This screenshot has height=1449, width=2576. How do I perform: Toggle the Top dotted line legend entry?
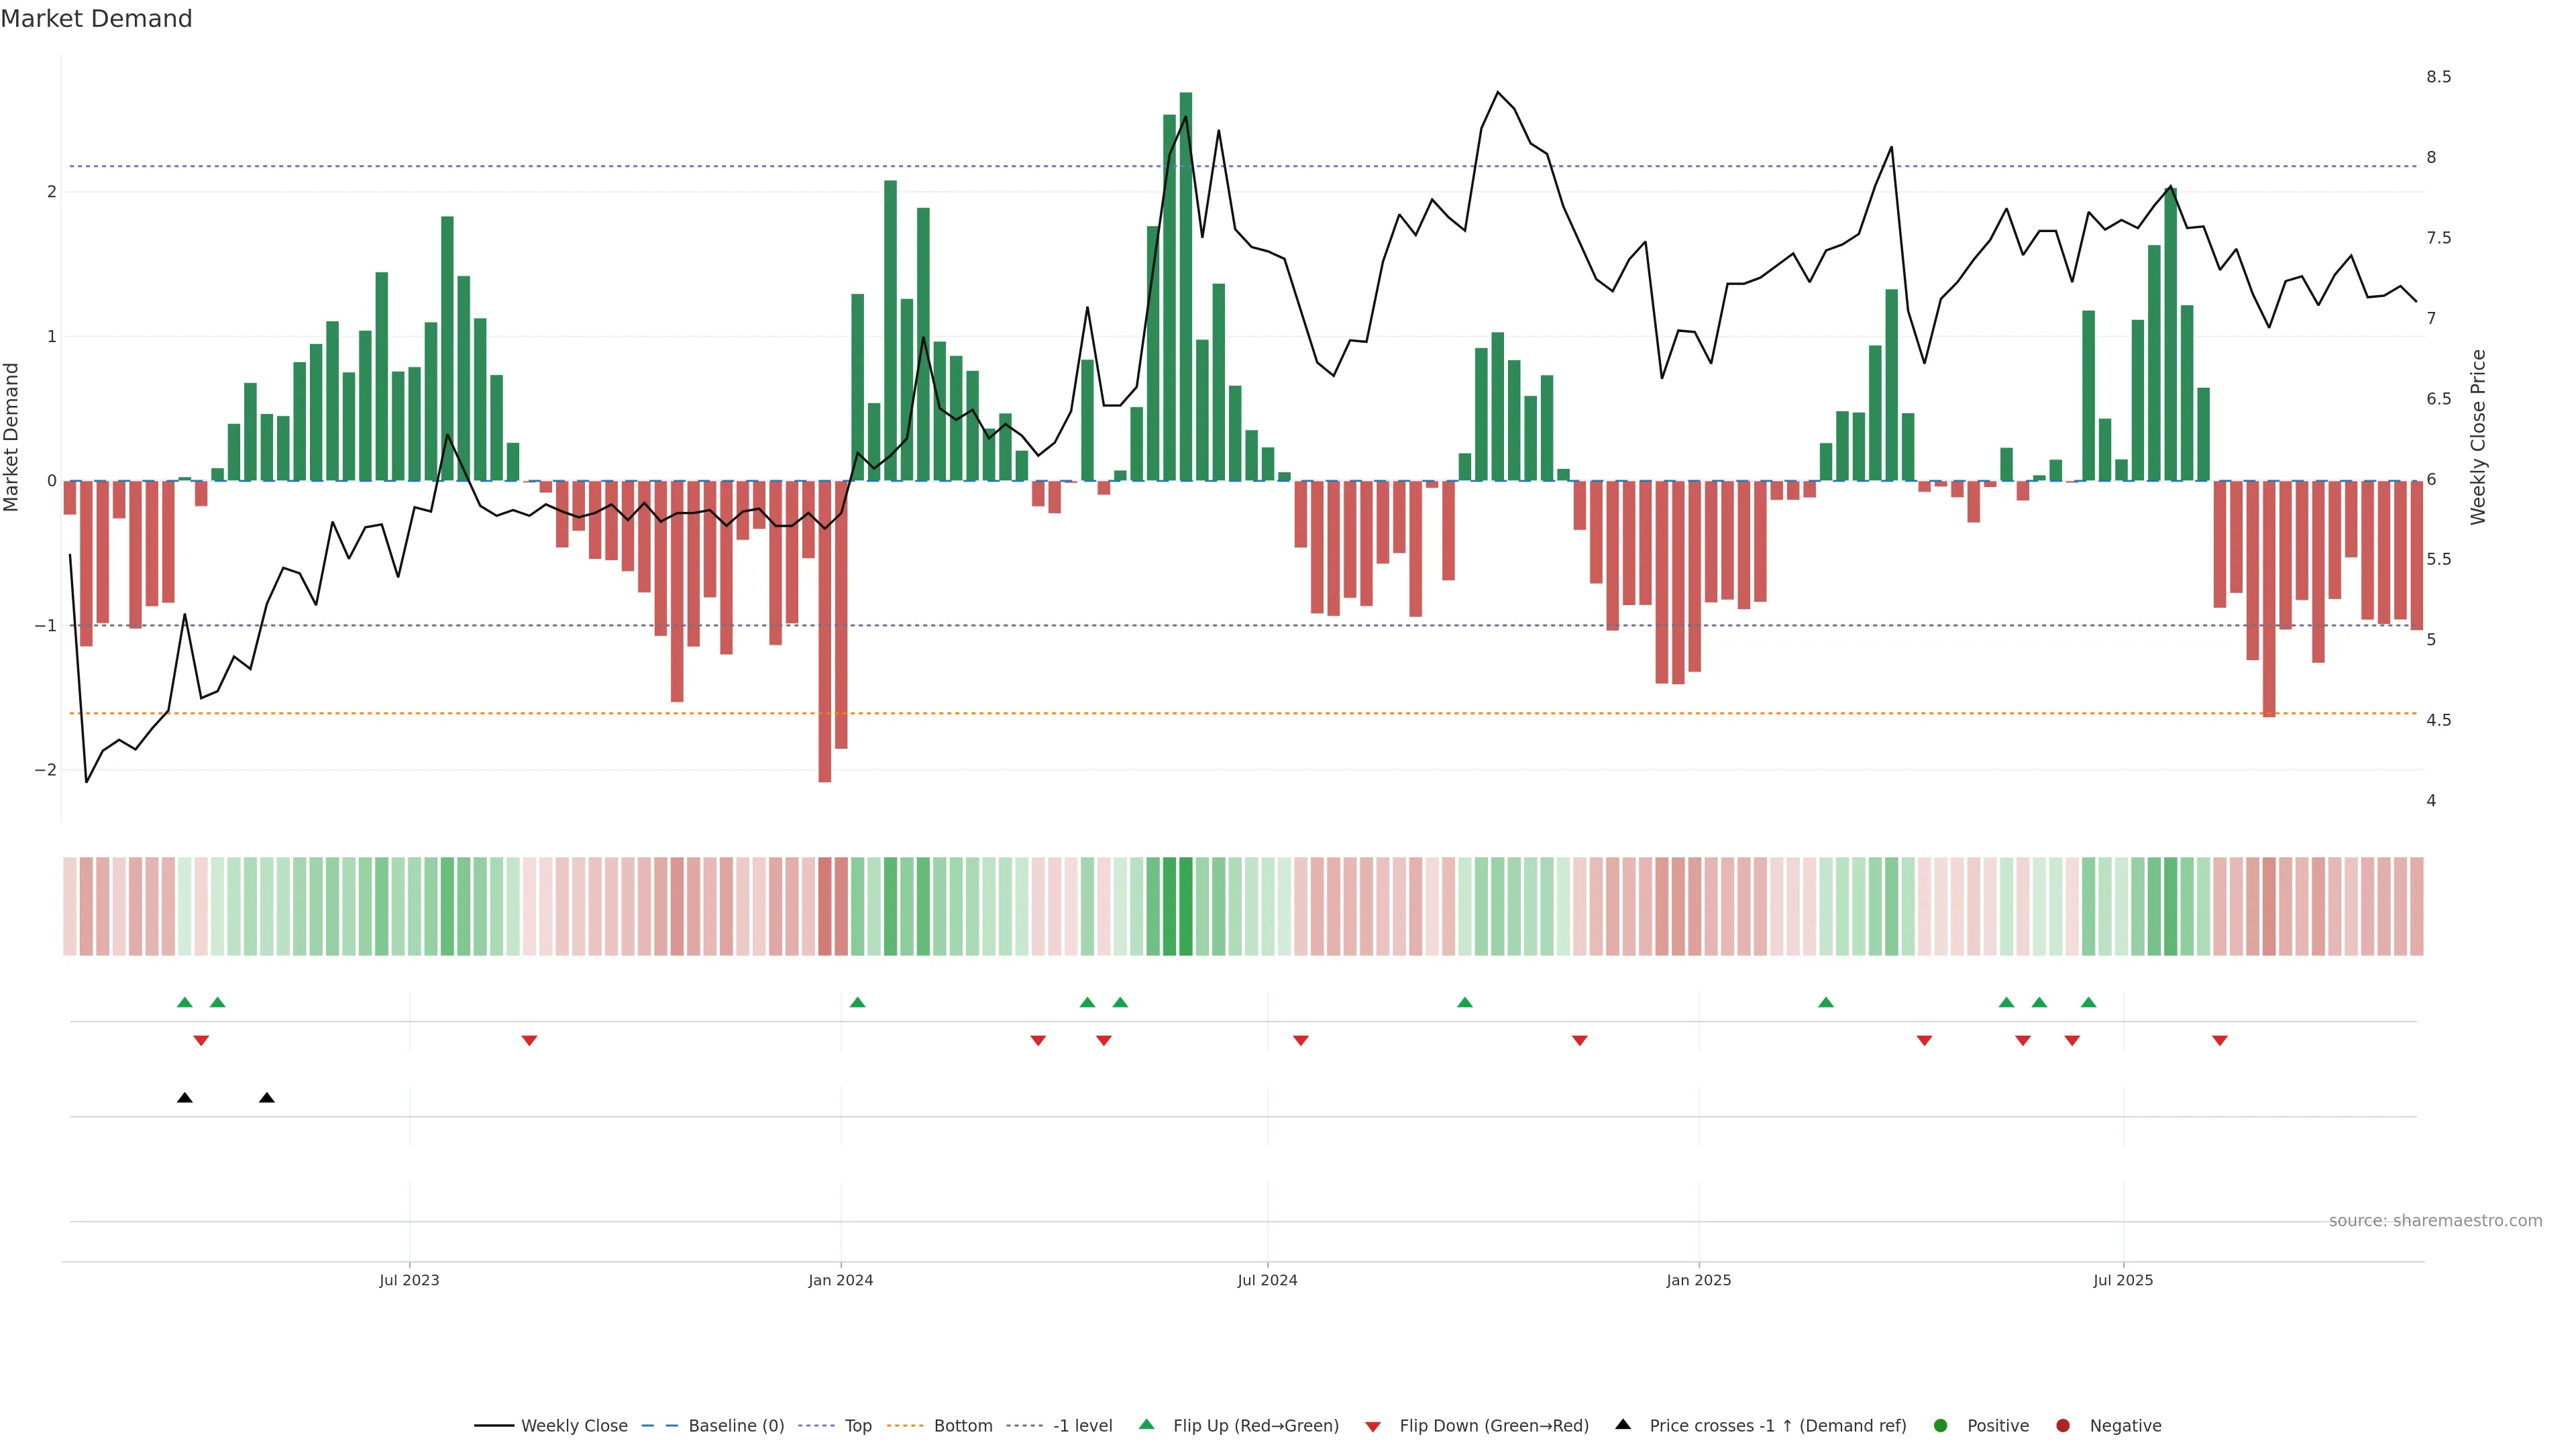(857, 1426)
